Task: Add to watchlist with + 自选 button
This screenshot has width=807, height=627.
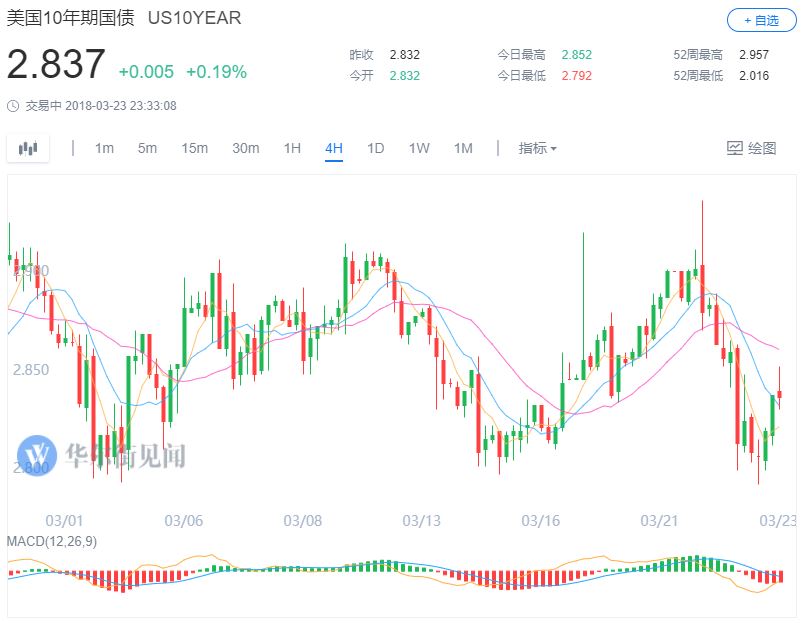Action: pos(761,21)
